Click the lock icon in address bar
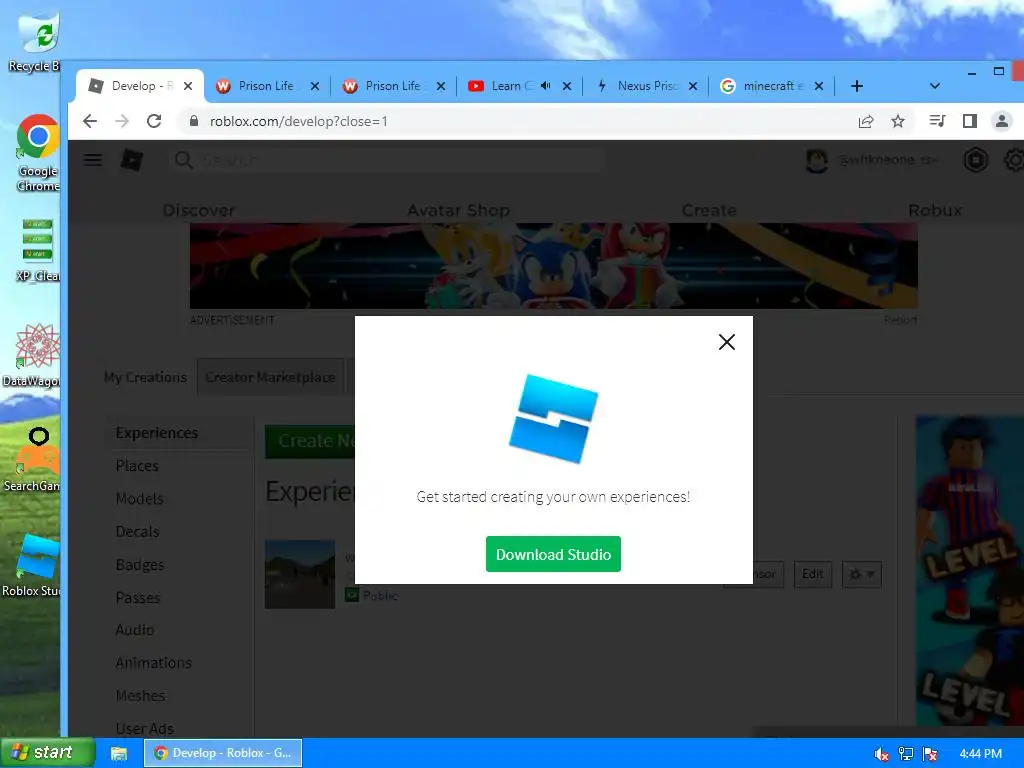1024x768 pixels. tap(193, 121)
